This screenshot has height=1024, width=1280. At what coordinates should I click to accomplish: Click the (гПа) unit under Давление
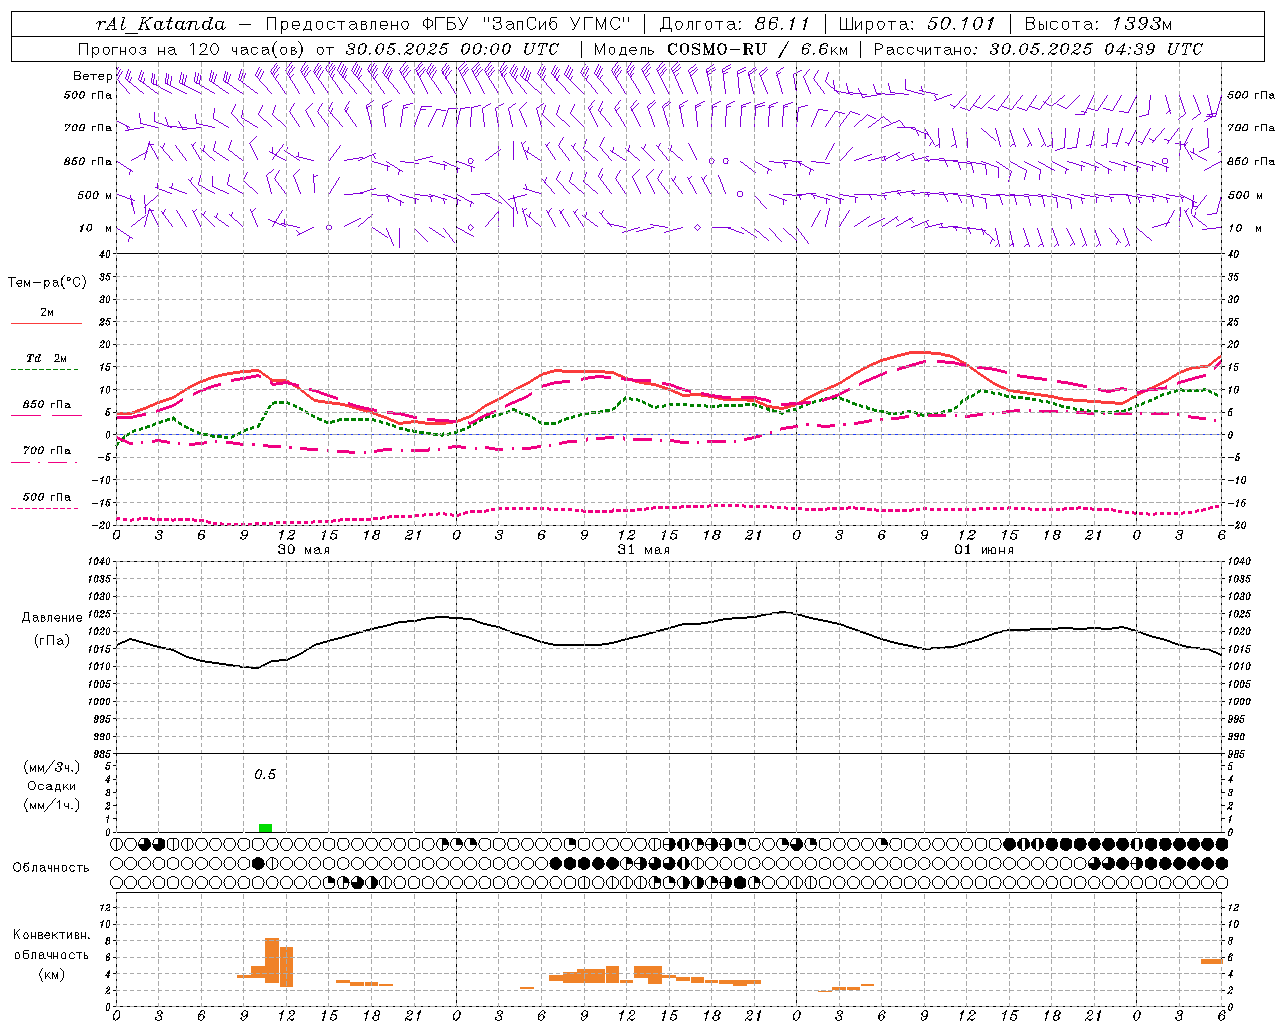(52, 641)
